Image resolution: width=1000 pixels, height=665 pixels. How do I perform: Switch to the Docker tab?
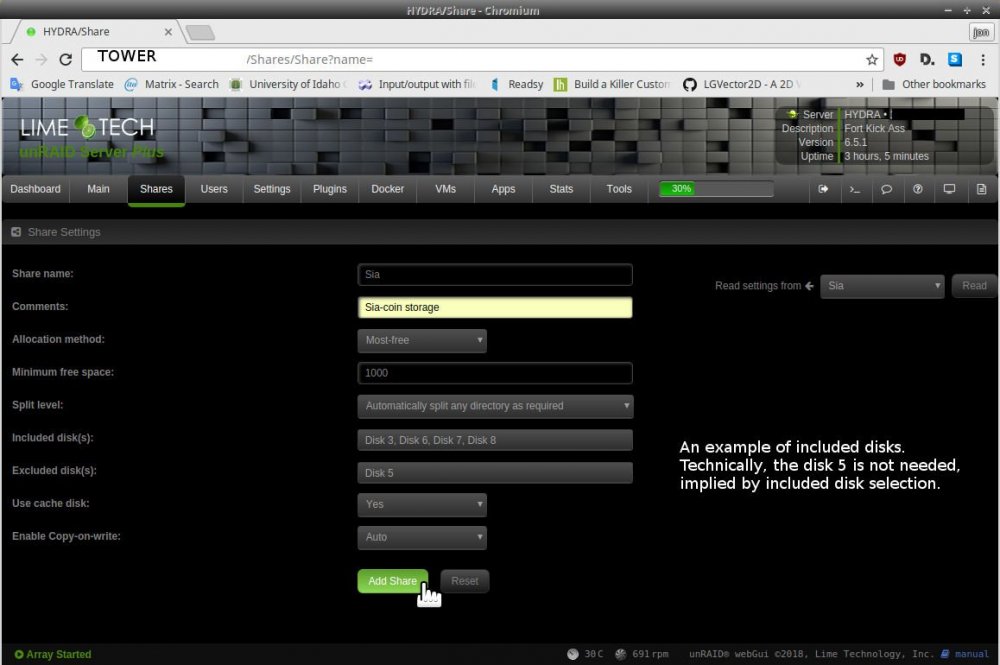pyautogui.click(x=388, y=189)
